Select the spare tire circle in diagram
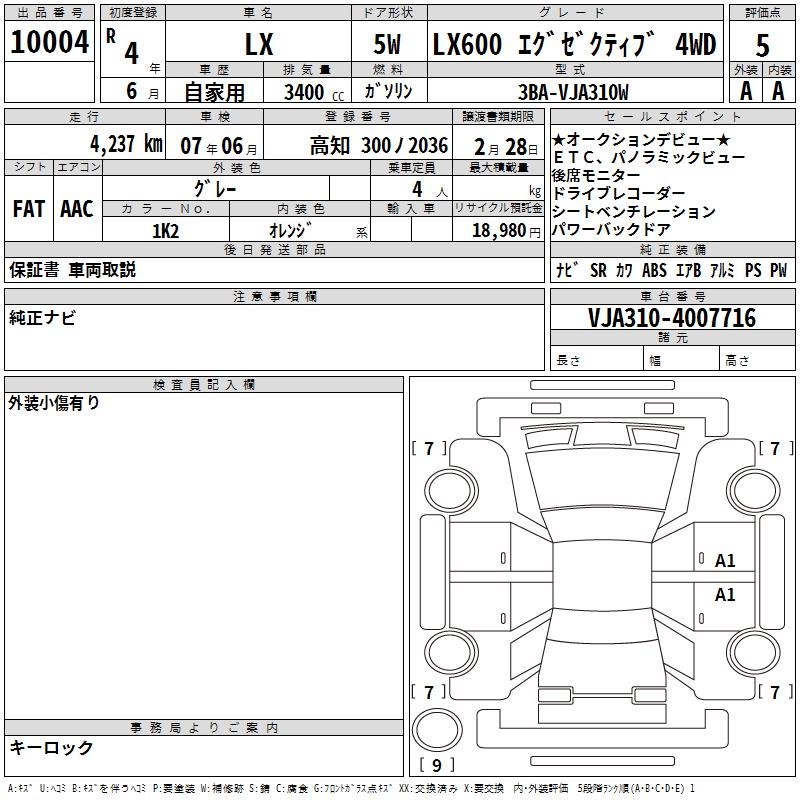 coord(437,730)
